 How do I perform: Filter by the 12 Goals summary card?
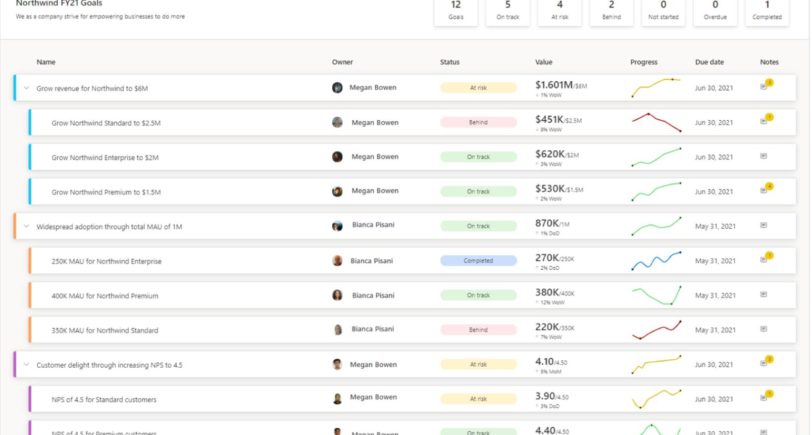pos(456,11)
